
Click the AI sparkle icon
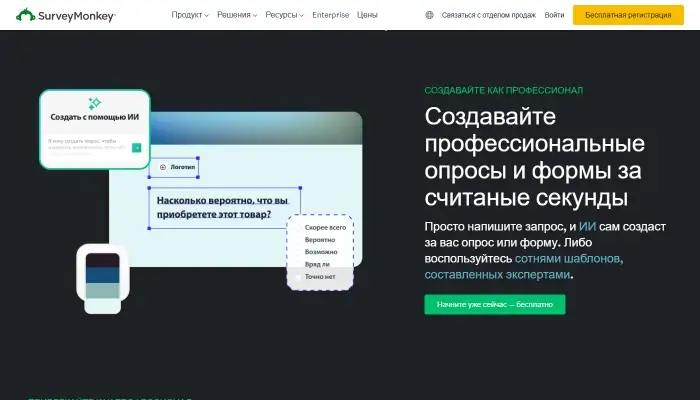pyautogui.click(x=95, y=103)
